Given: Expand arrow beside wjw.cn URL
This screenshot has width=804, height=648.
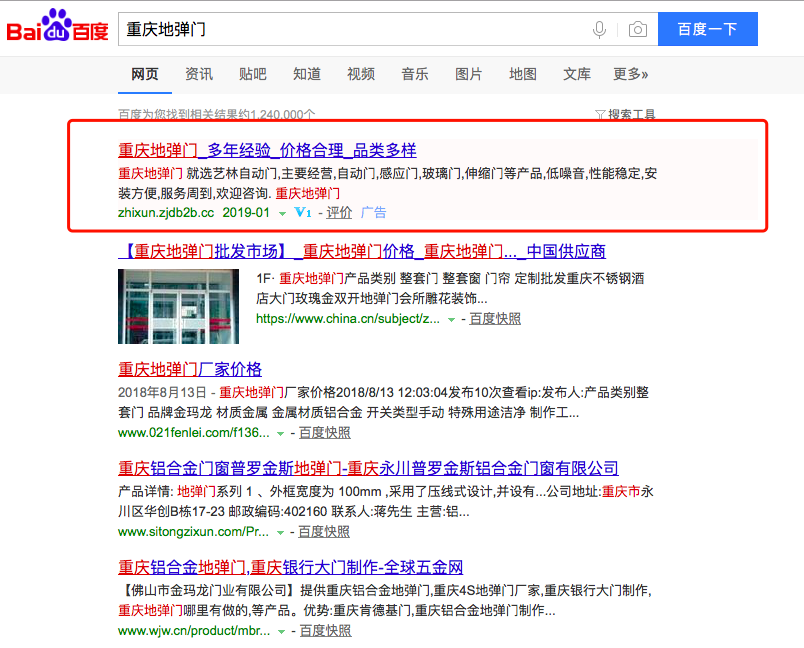Looking at the screenshot, I should click(x=281, y=632).
